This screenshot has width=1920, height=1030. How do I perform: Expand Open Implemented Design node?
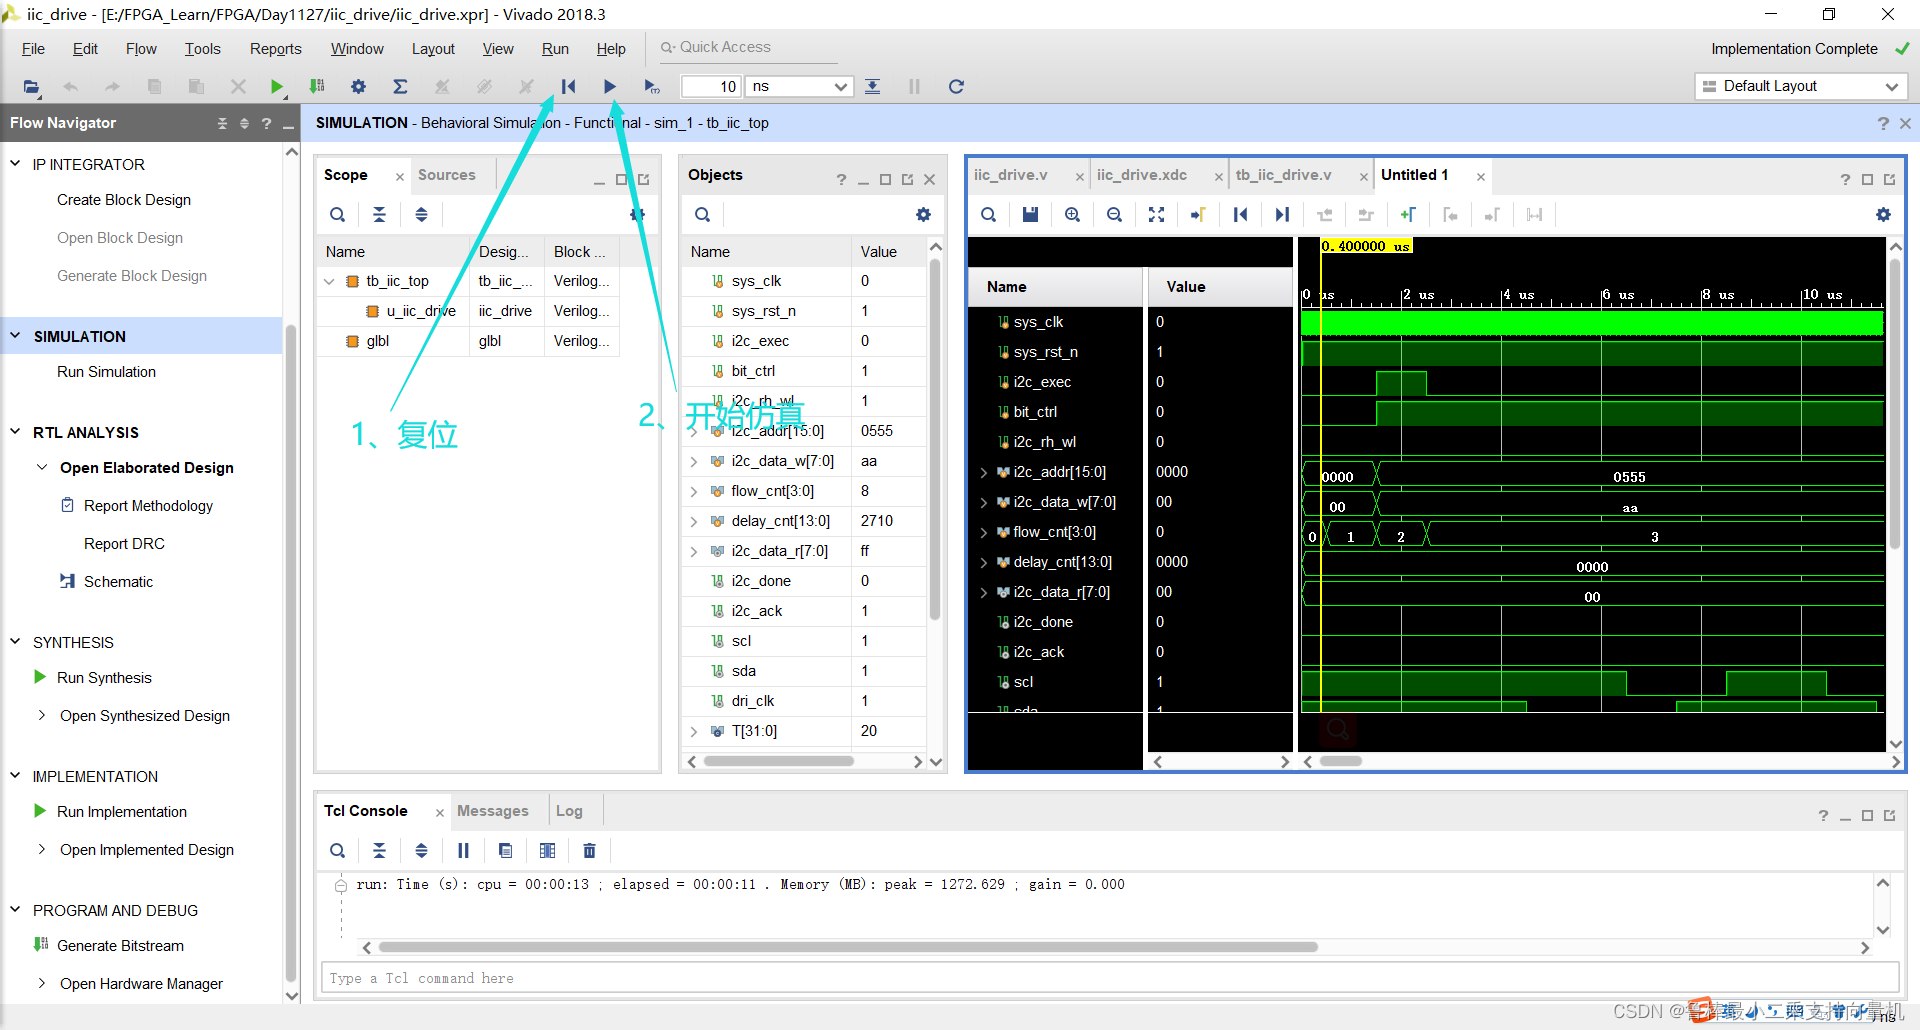pyautogui.click(x=42, y=849)
